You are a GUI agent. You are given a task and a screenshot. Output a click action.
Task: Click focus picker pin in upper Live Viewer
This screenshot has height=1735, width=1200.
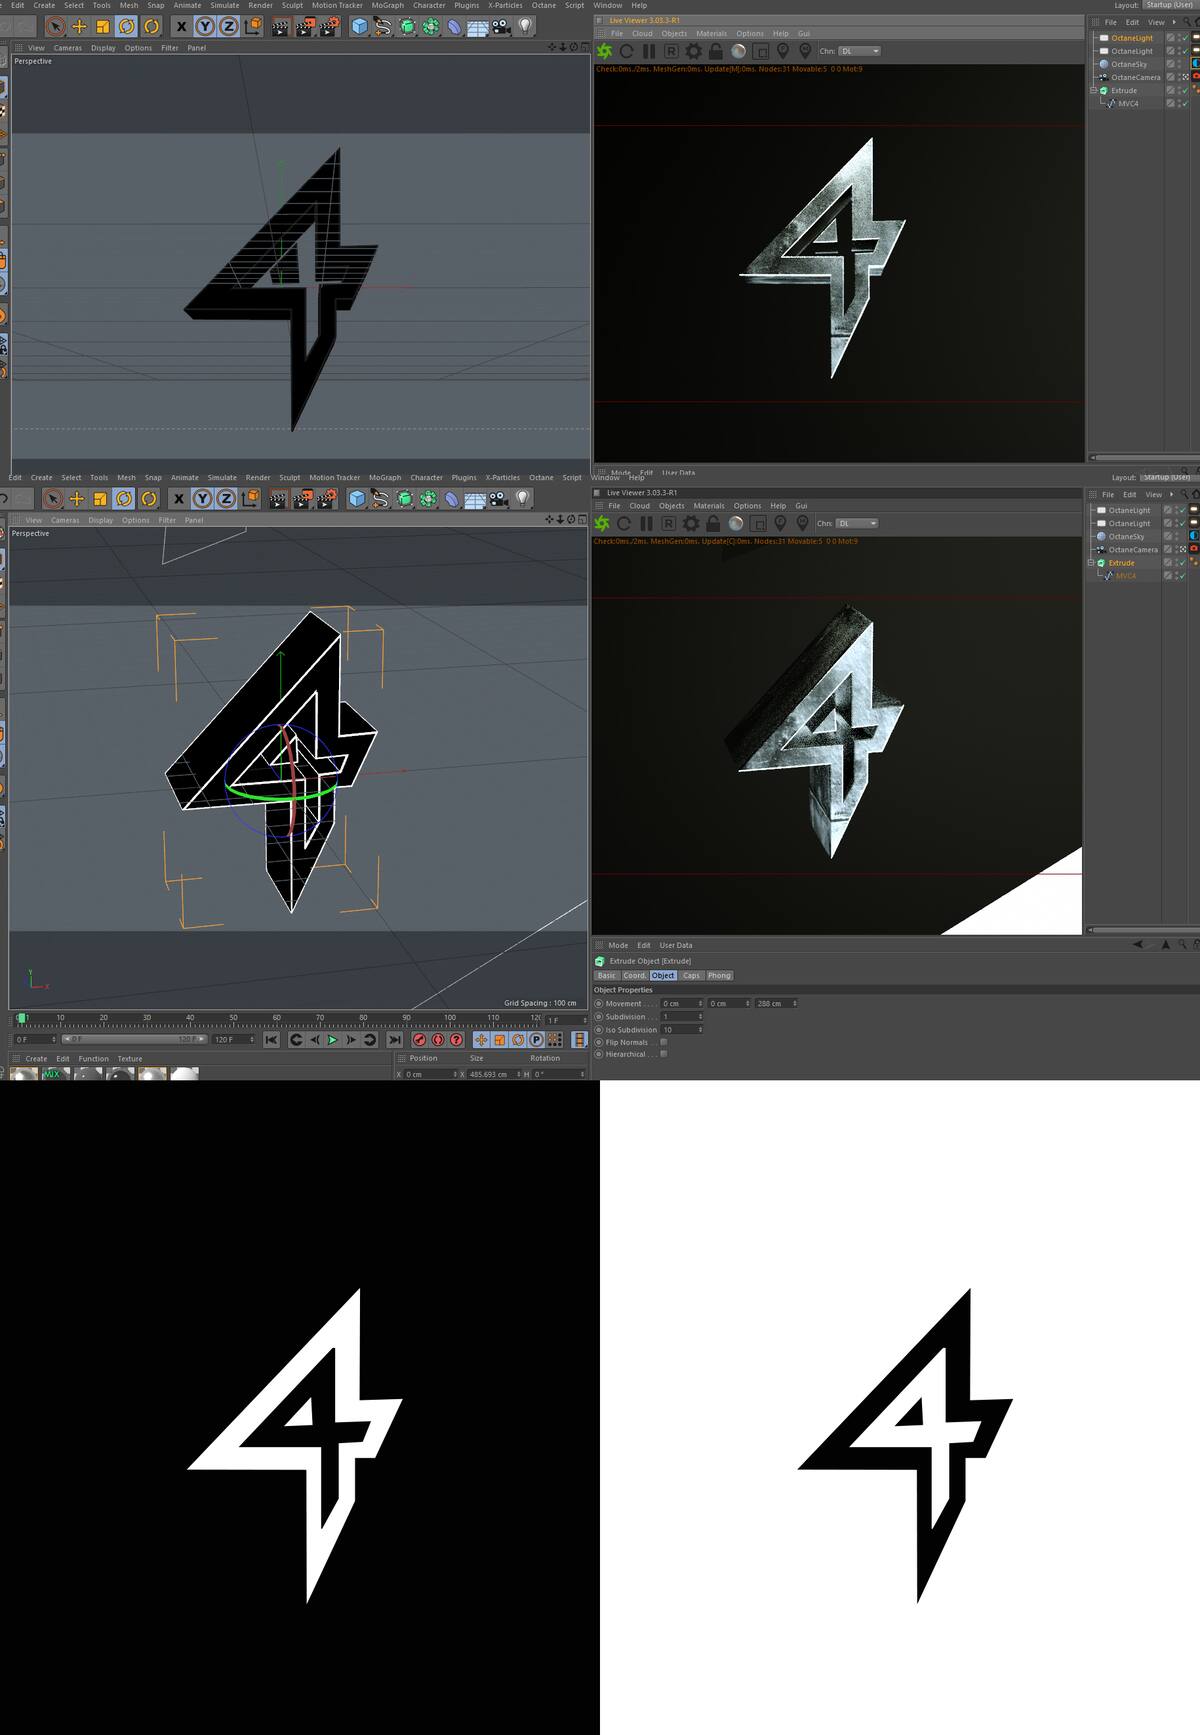783,51
